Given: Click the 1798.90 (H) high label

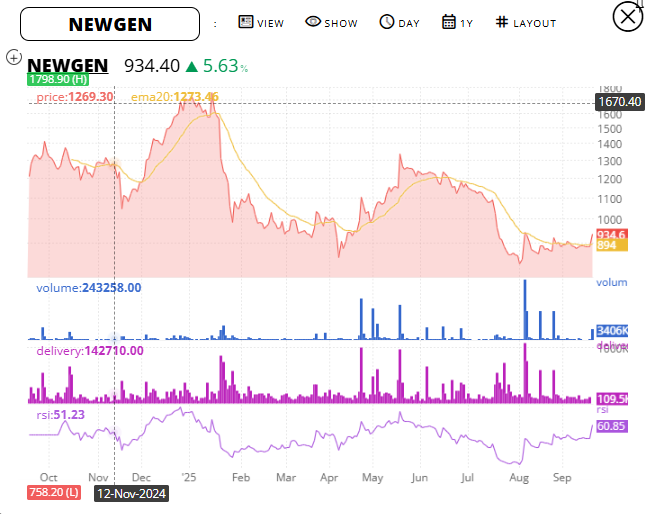Looking at the screenshot, I should tap(58, 79).
